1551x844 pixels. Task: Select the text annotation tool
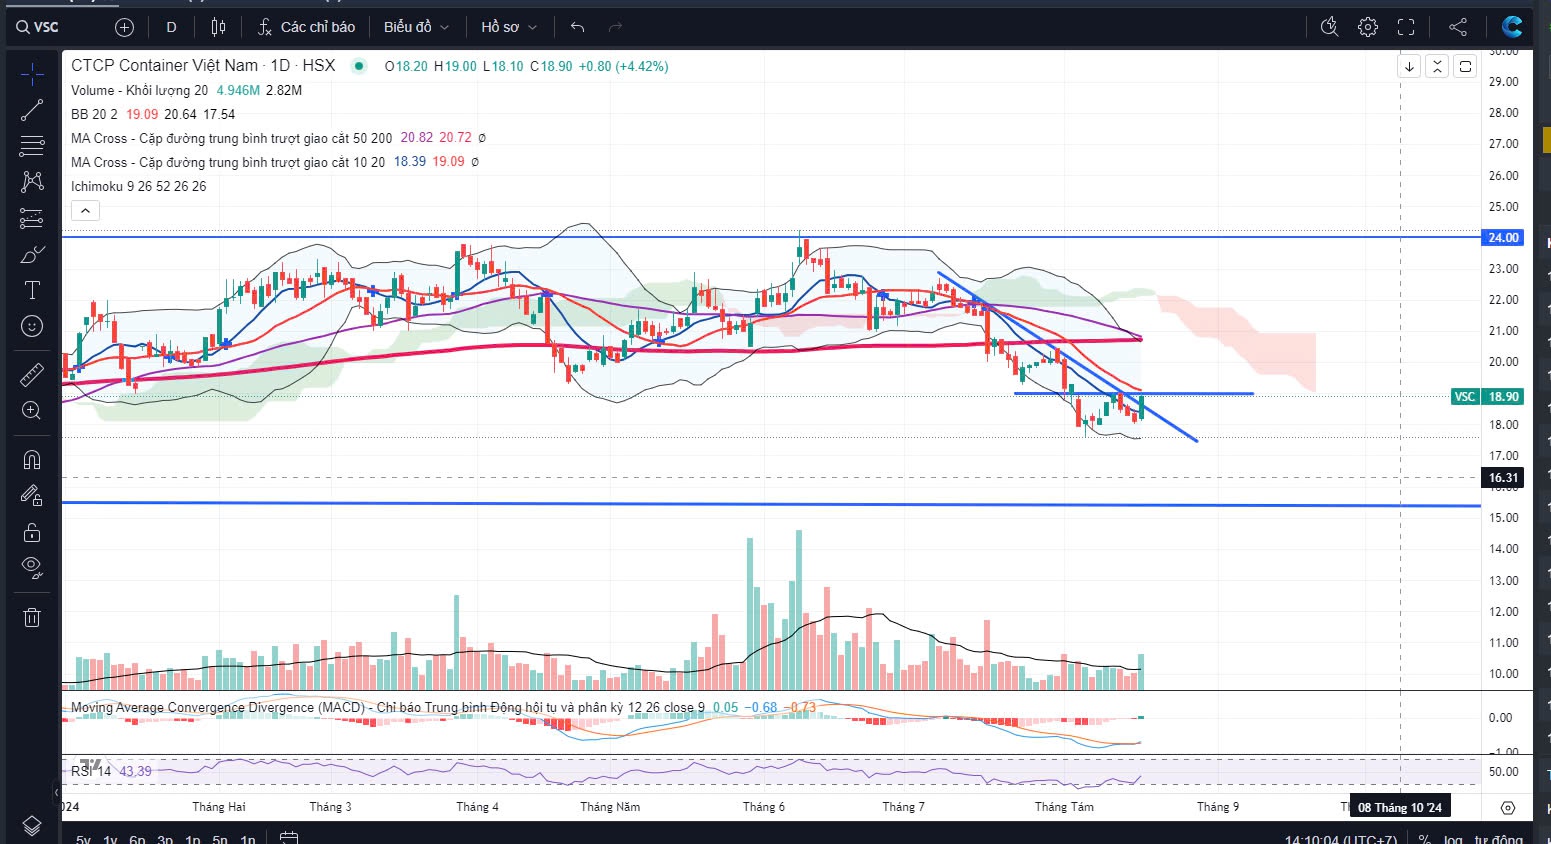32,290
